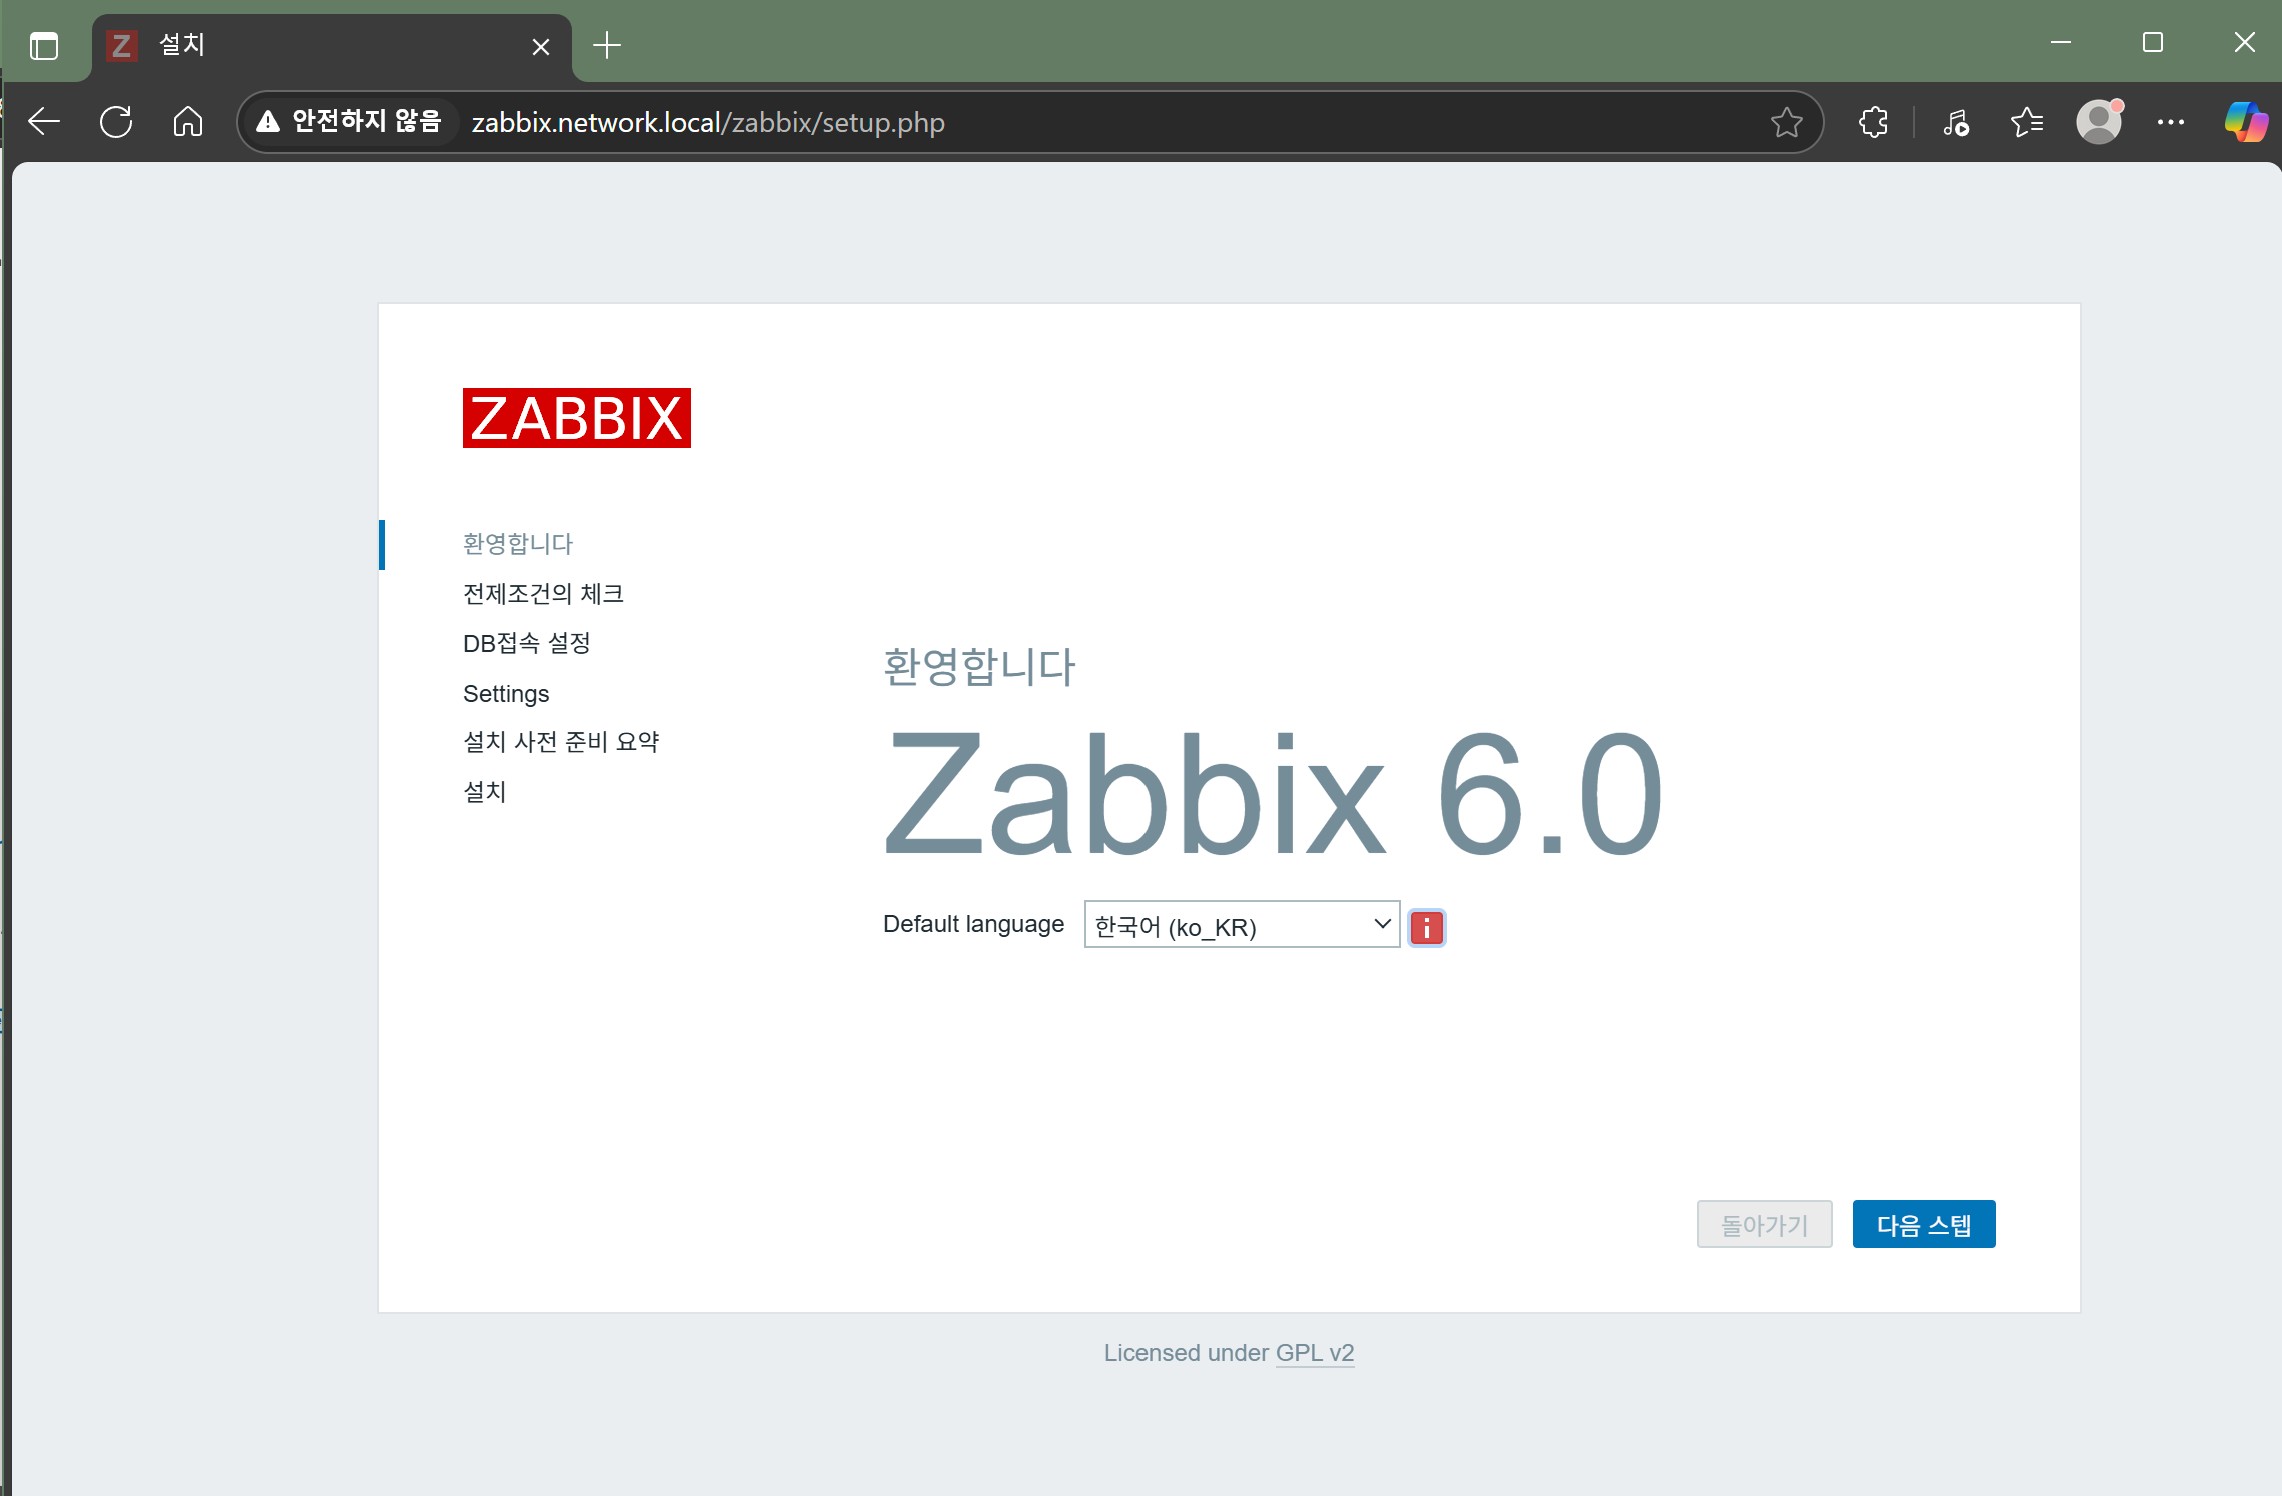
Task: Maximize the browser window
Action: (x=2153, y=42)
